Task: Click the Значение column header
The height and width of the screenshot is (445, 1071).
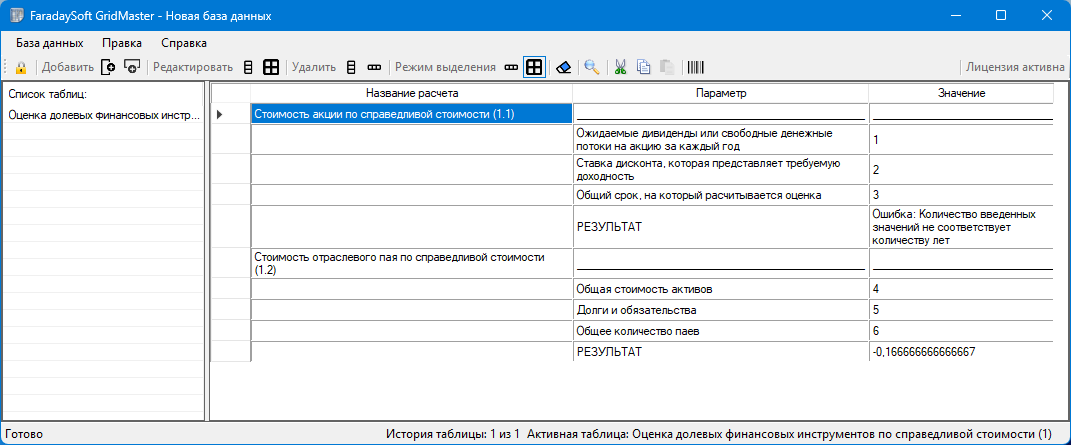Action: 961,93
